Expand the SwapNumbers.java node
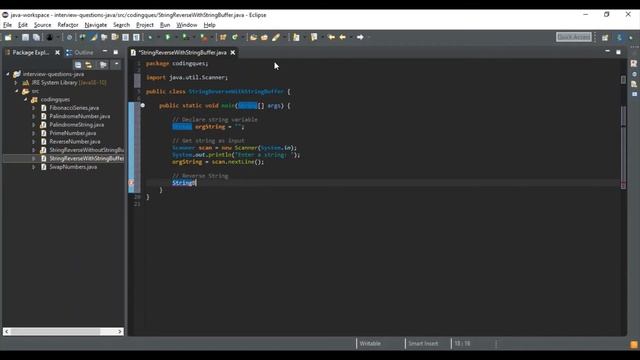 click(34, 167)
